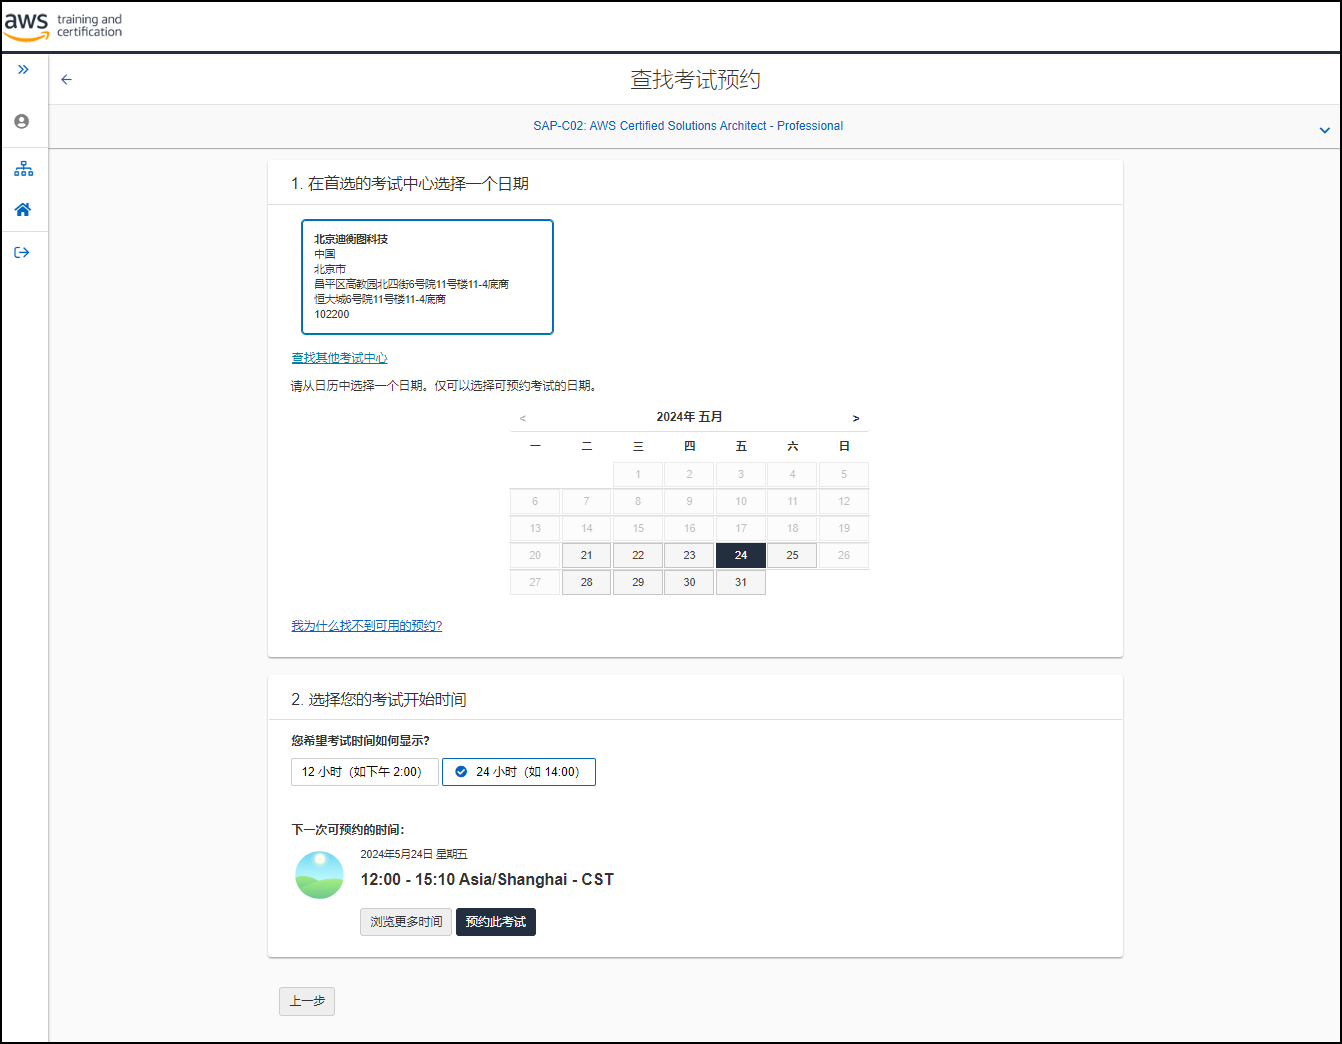
Task: Select May 23 on the calendar
Action: (x=689, y=555)
